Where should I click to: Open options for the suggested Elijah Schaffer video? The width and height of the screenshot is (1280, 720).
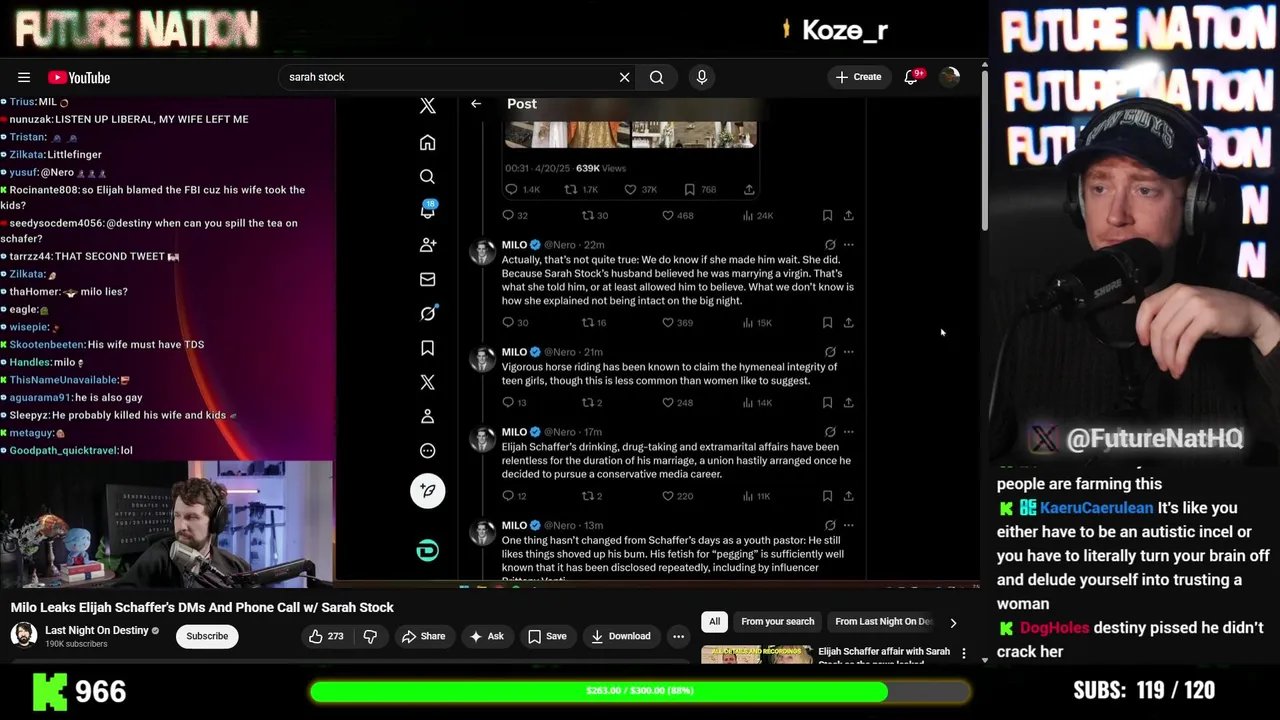coord(964,653)
